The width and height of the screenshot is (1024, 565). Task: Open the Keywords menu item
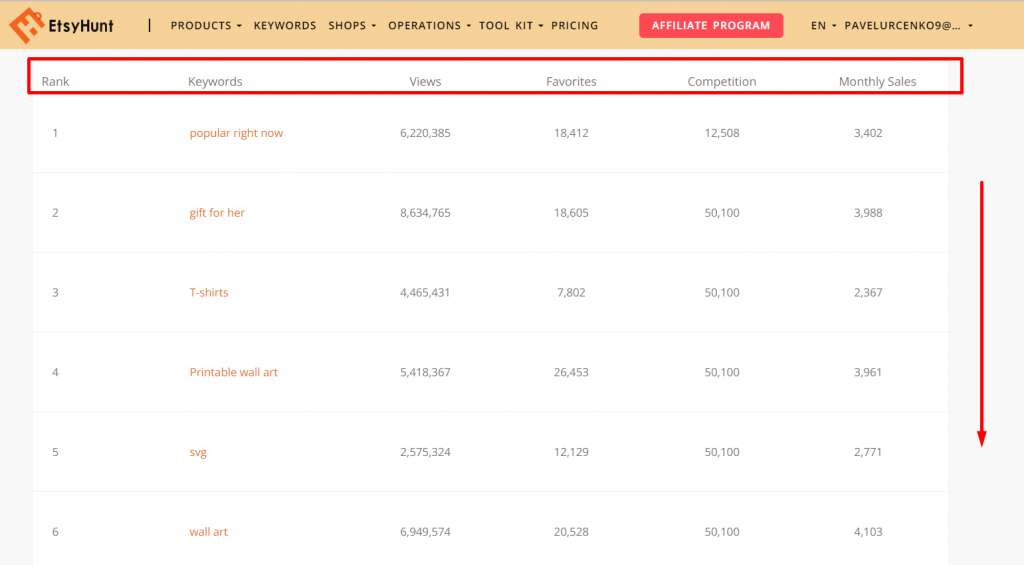(285, 26)
